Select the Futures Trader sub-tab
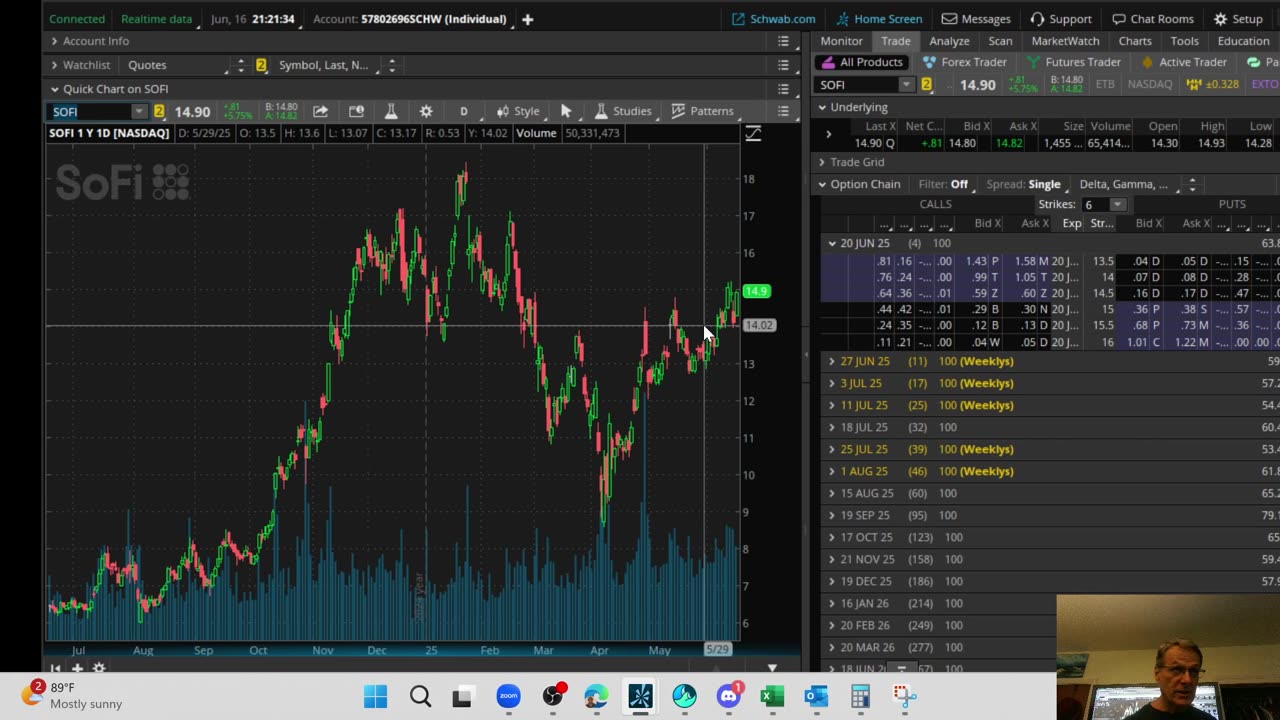The width and height of the screenshot is (1280, 720). (1074, 62)
